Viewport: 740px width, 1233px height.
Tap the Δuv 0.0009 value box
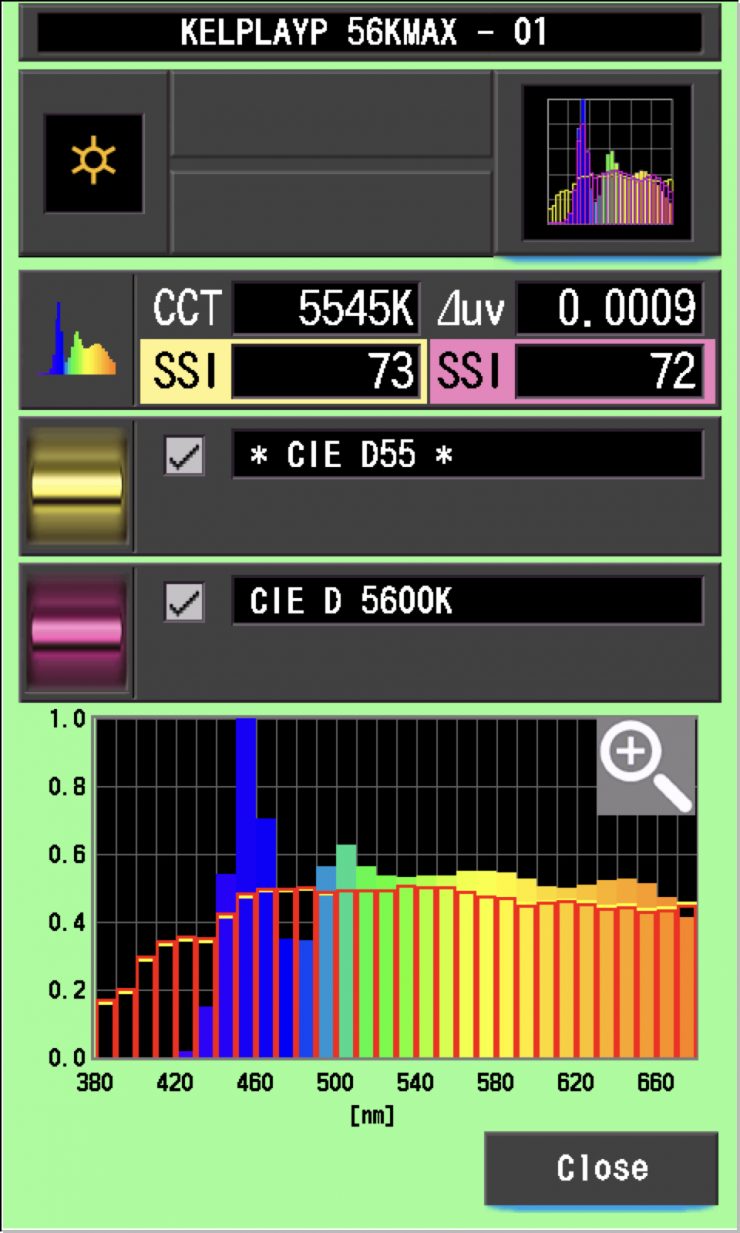(x=609, y=310)
